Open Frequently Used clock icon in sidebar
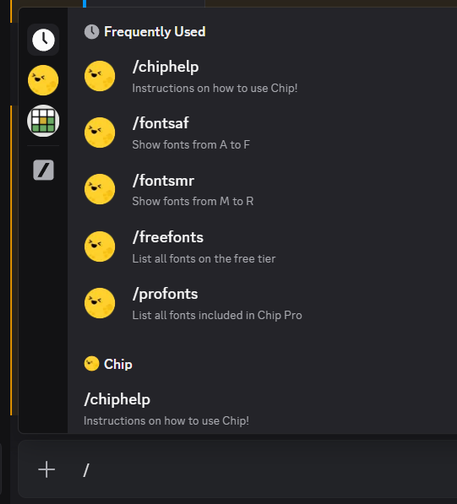This screenshot has height=504, width=457. point(43,40)
